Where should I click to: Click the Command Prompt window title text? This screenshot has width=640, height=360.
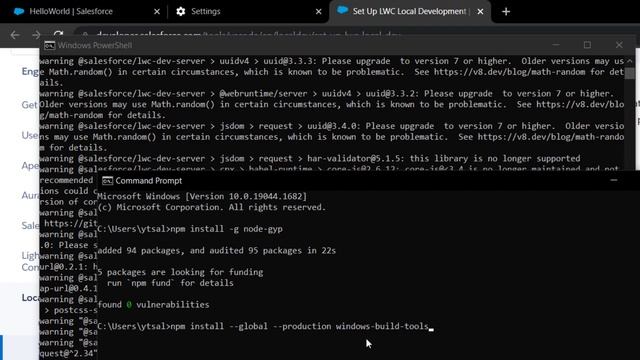[149, 181]
